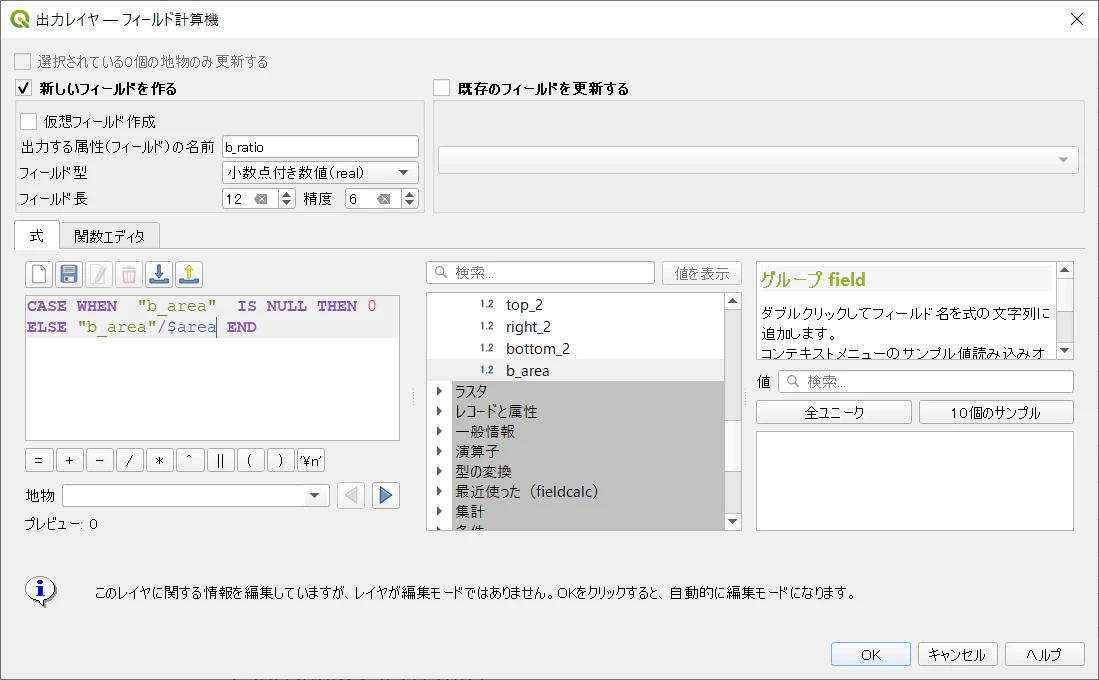Click OK to run the calculation
The image size is (1099, 680).
871,654
